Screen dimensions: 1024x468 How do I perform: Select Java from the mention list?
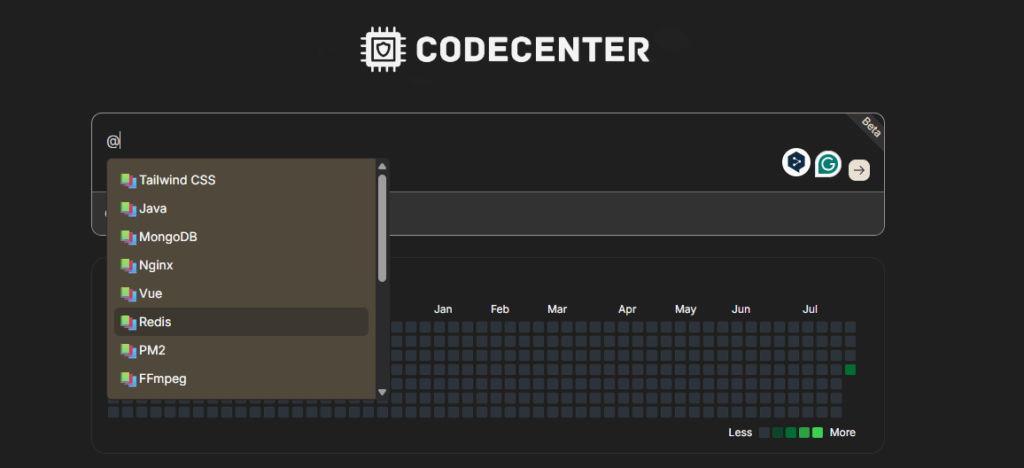click(x=241, y=209)
